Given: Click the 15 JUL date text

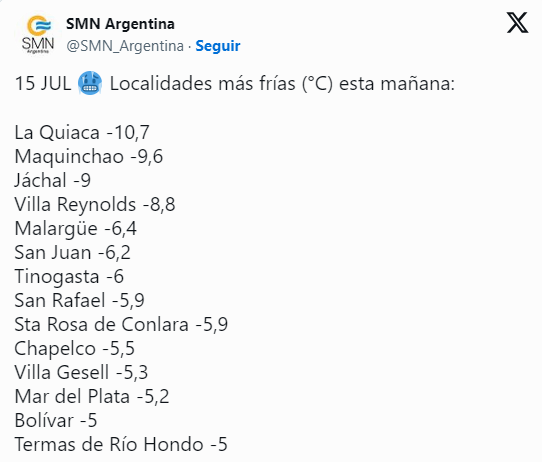Looking at the screenshot, I should [x=43, y=84].
